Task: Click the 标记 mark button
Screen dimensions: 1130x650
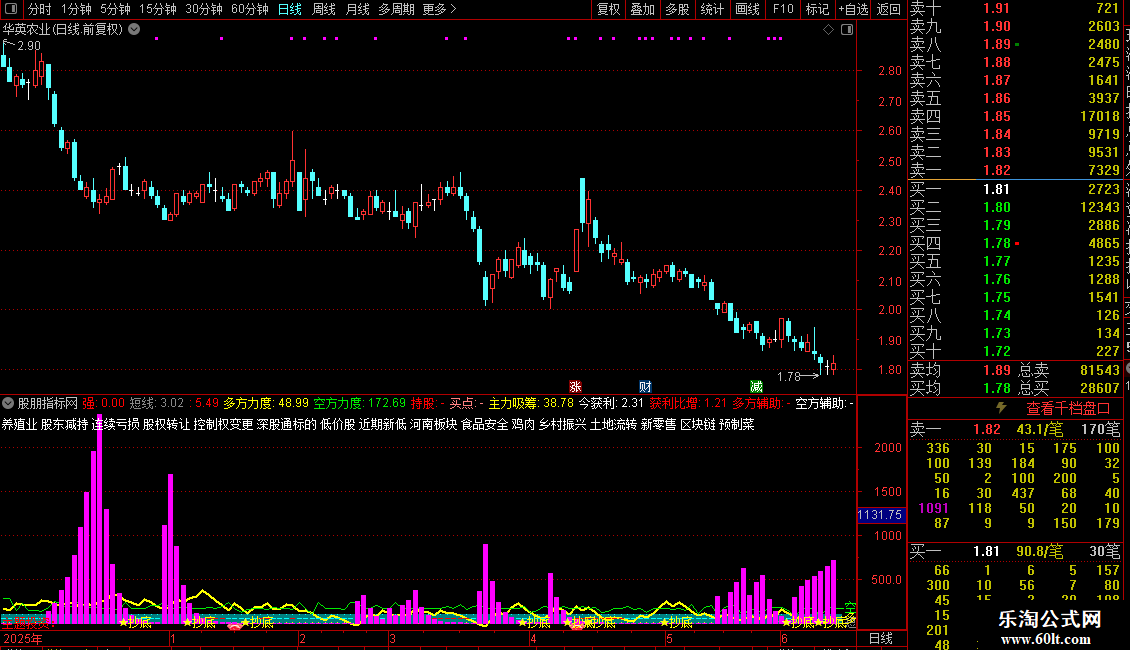Action: click(x=817, y=9)
